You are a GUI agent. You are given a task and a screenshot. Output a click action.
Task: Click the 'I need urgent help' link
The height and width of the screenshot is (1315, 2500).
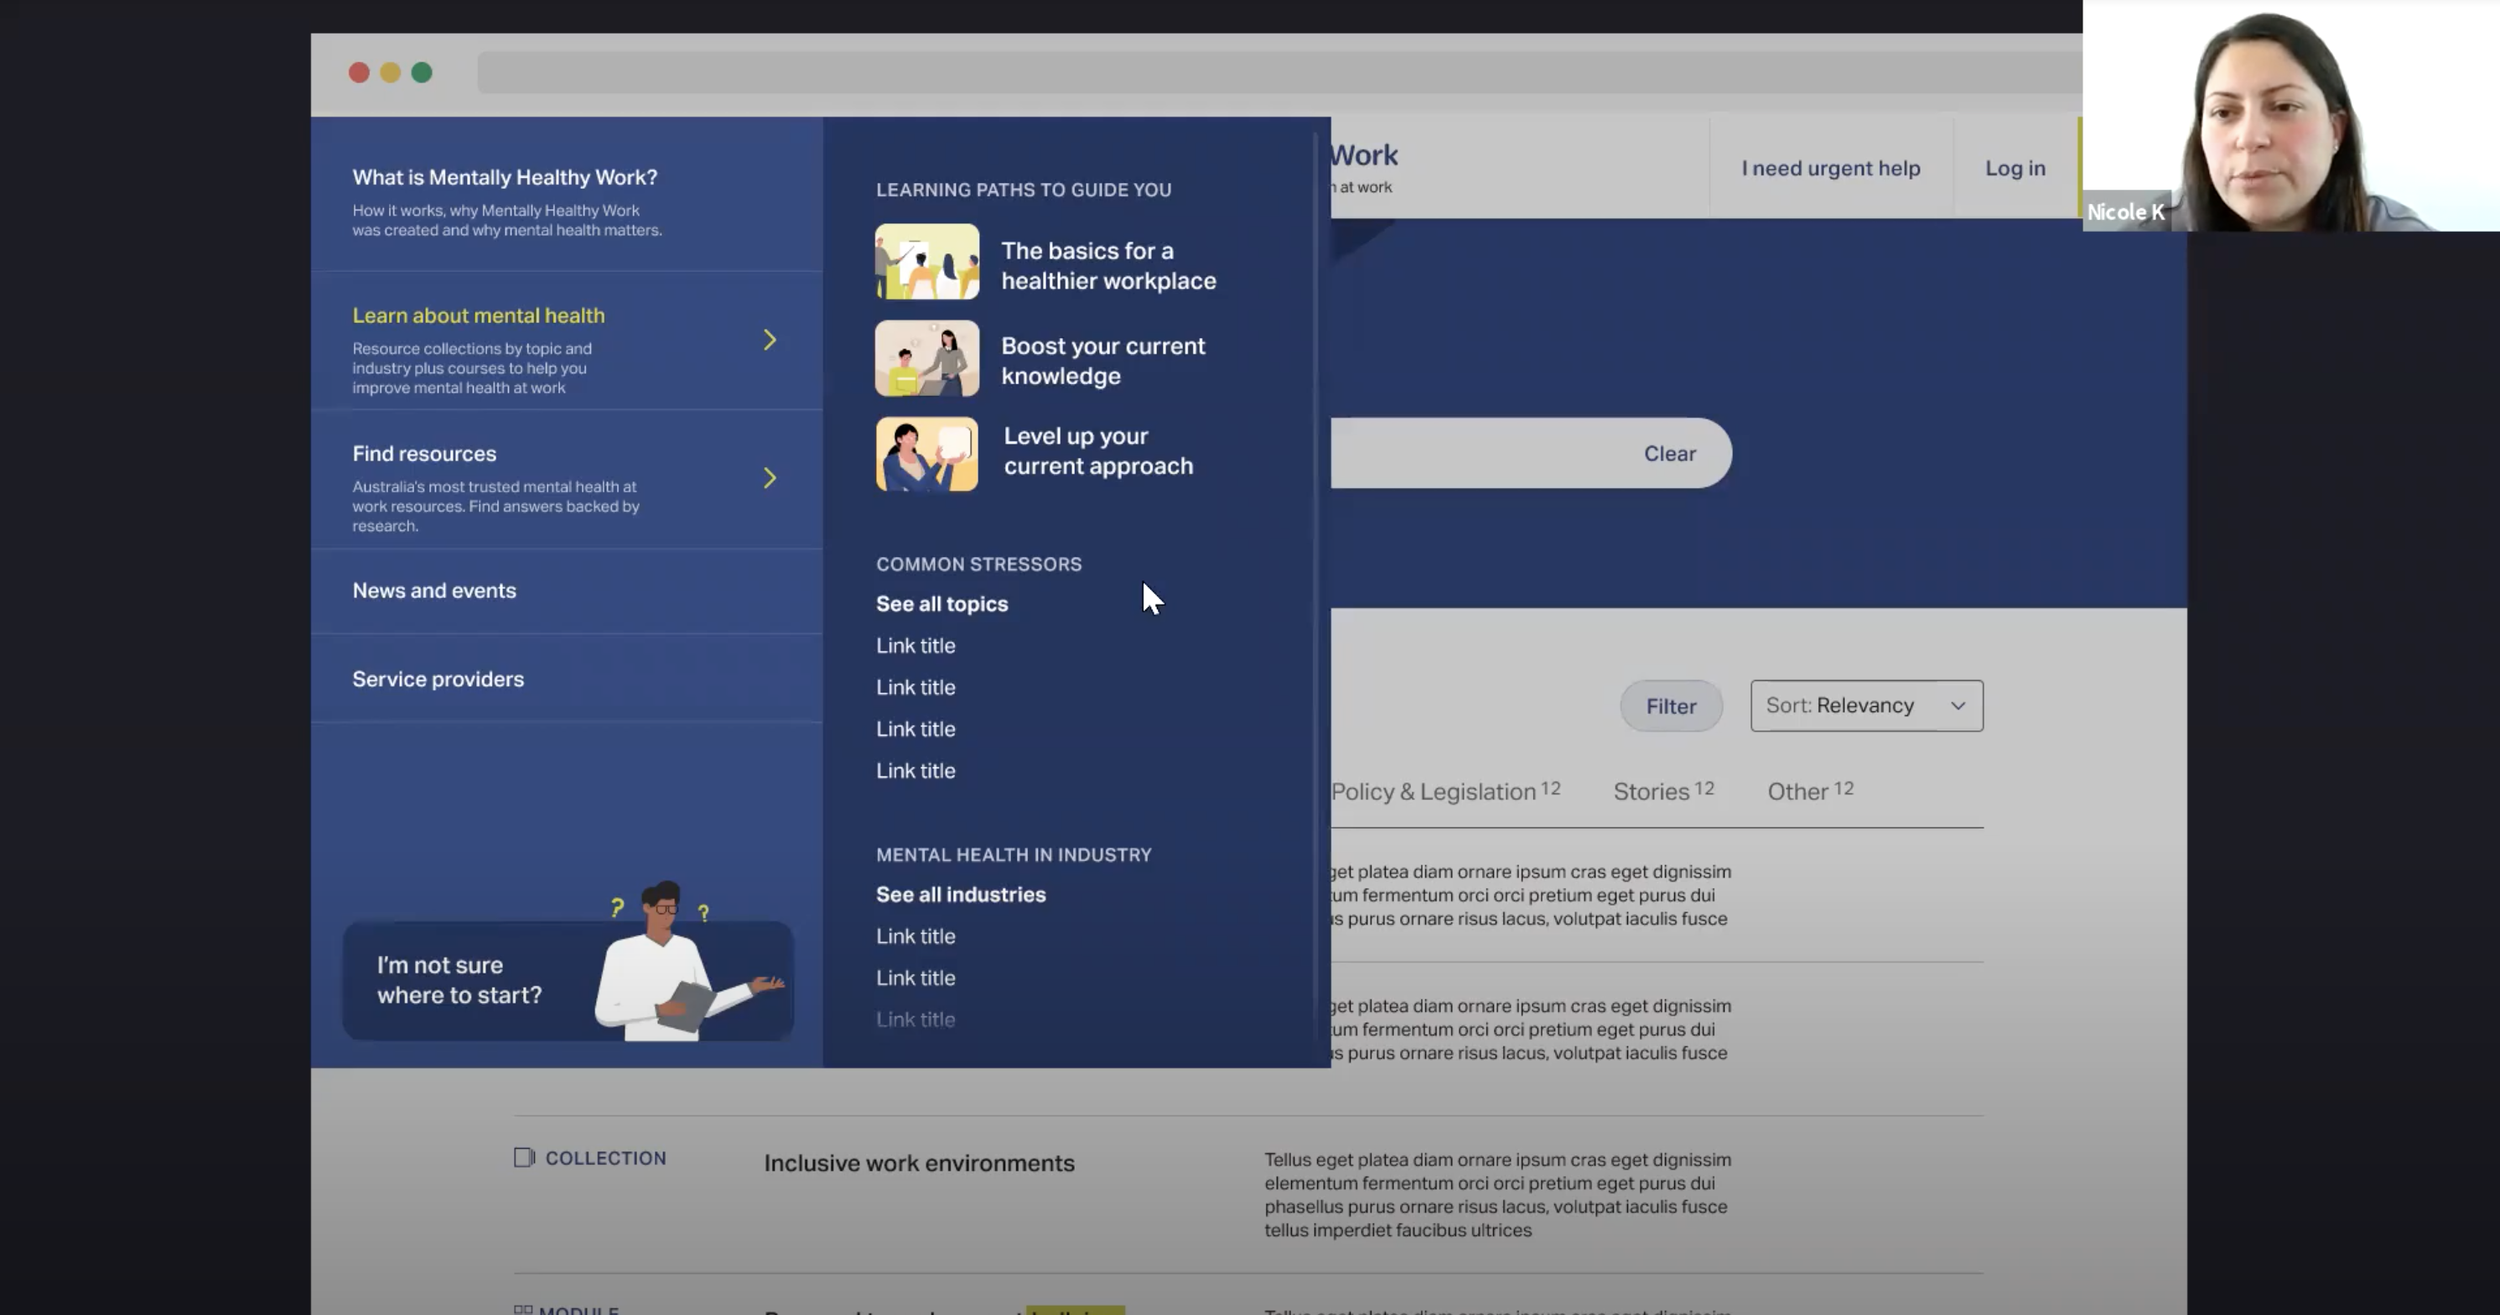coord(1830,167)
